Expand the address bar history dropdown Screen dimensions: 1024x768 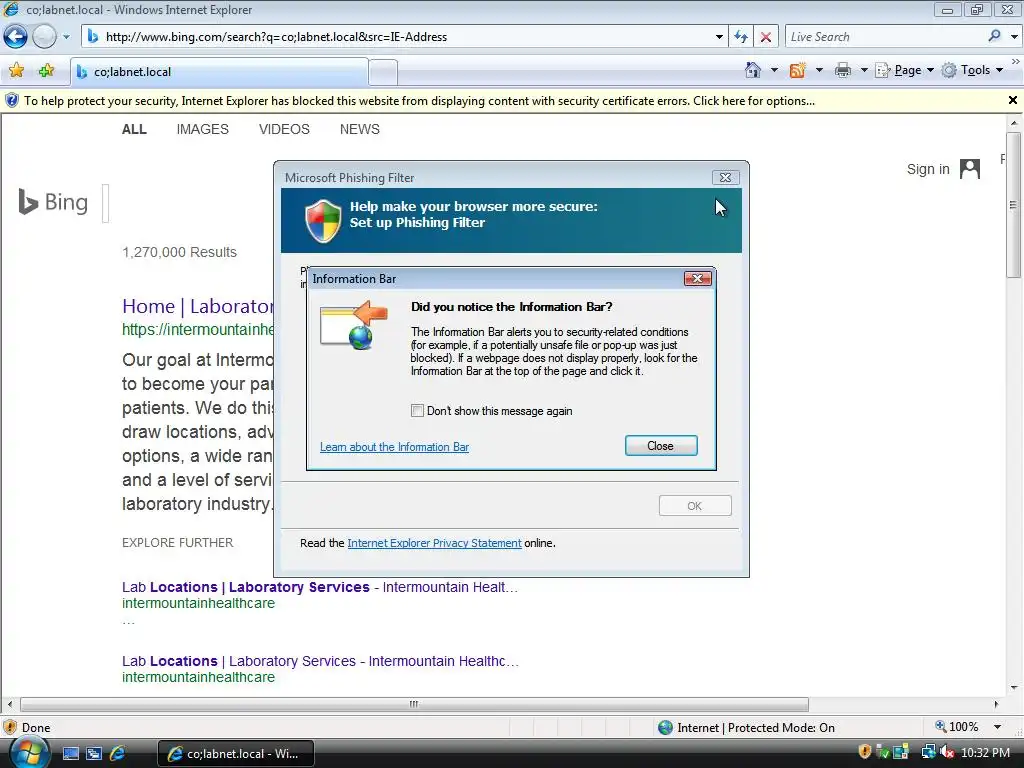click(719, 37)
